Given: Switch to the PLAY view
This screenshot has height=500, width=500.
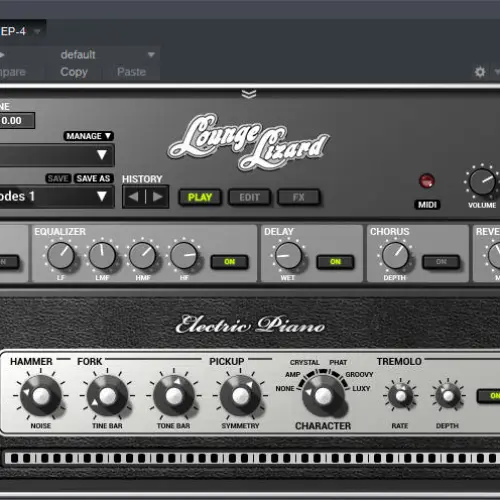Looking at the screenshot, I should pos(200,197).
